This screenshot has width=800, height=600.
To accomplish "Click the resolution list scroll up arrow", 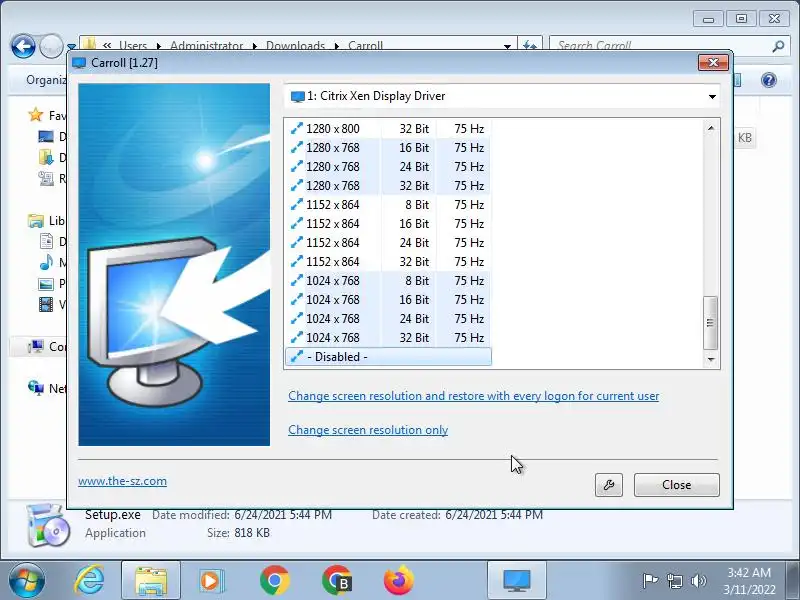I will coord(711,128).
